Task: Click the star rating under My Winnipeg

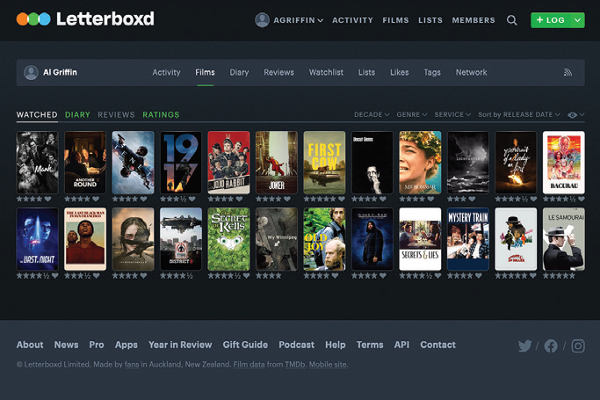Action: point(268,276)
